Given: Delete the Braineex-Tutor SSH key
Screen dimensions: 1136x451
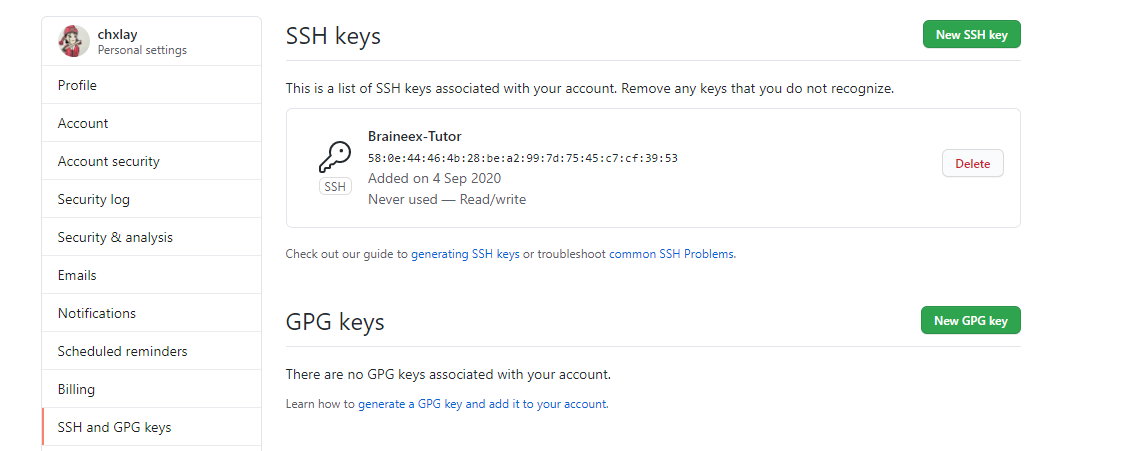Looking at the screenshot, I should click(x=972, y=164).
